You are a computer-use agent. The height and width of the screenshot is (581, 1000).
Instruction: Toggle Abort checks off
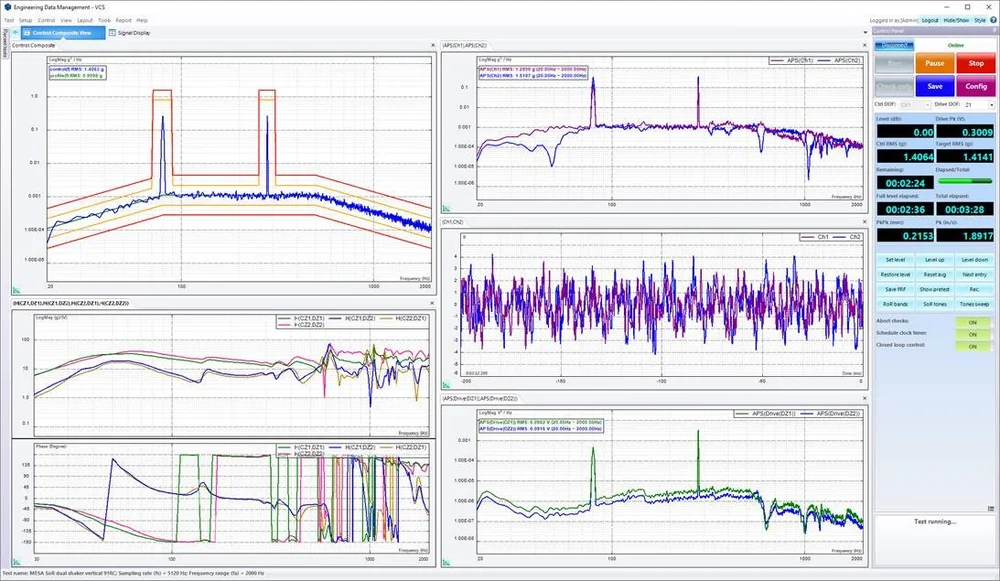coord(971,321)
